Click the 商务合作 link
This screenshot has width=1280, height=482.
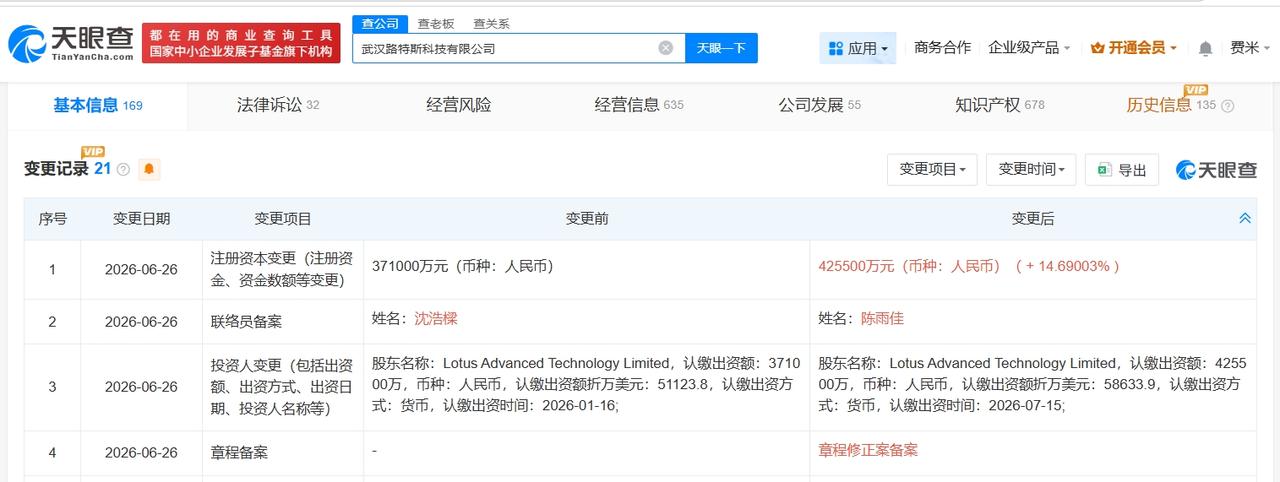click(x=942, y=48)
